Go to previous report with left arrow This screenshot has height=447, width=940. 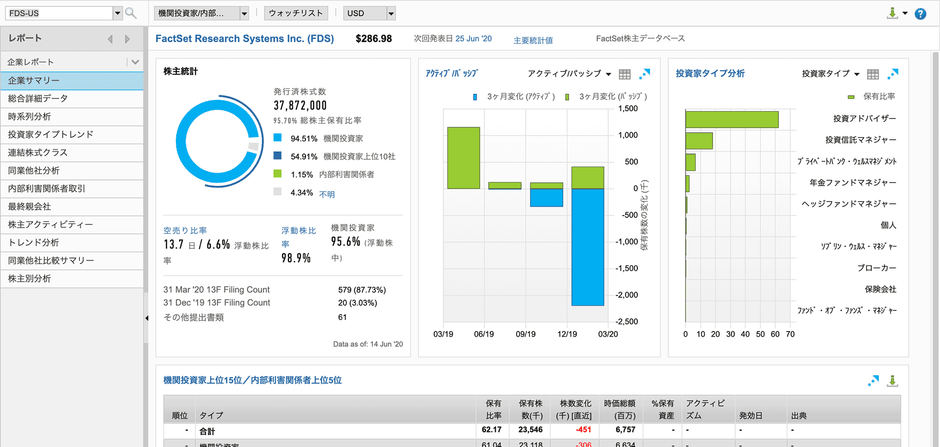[110, 40]
